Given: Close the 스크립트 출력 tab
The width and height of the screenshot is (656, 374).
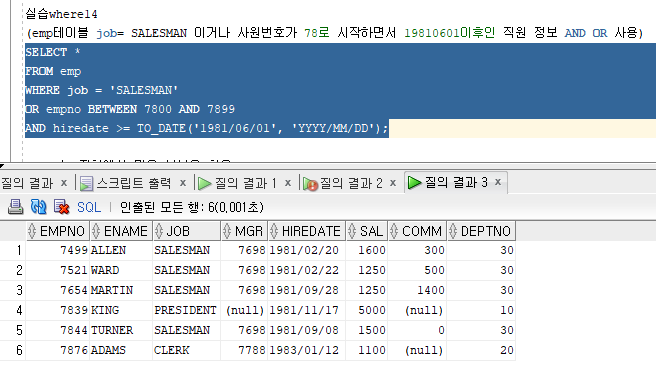Looking at the screenshot, I should click(183, 183).
